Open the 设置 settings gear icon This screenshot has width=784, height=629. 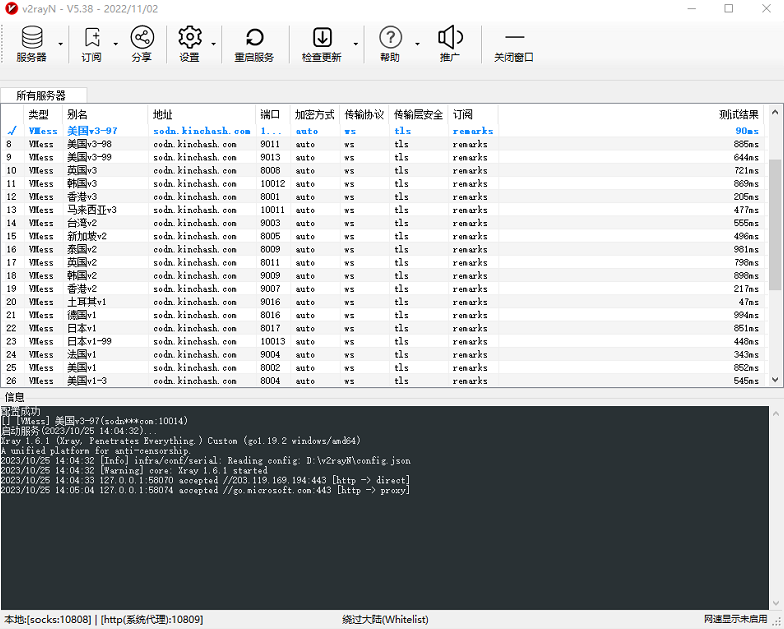pyautogui.click(x=190, y=44)
